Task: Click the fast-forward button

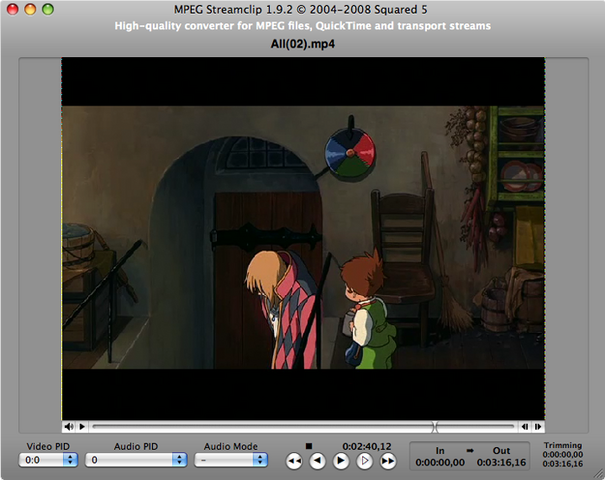Action: click(x=388, y=461)
